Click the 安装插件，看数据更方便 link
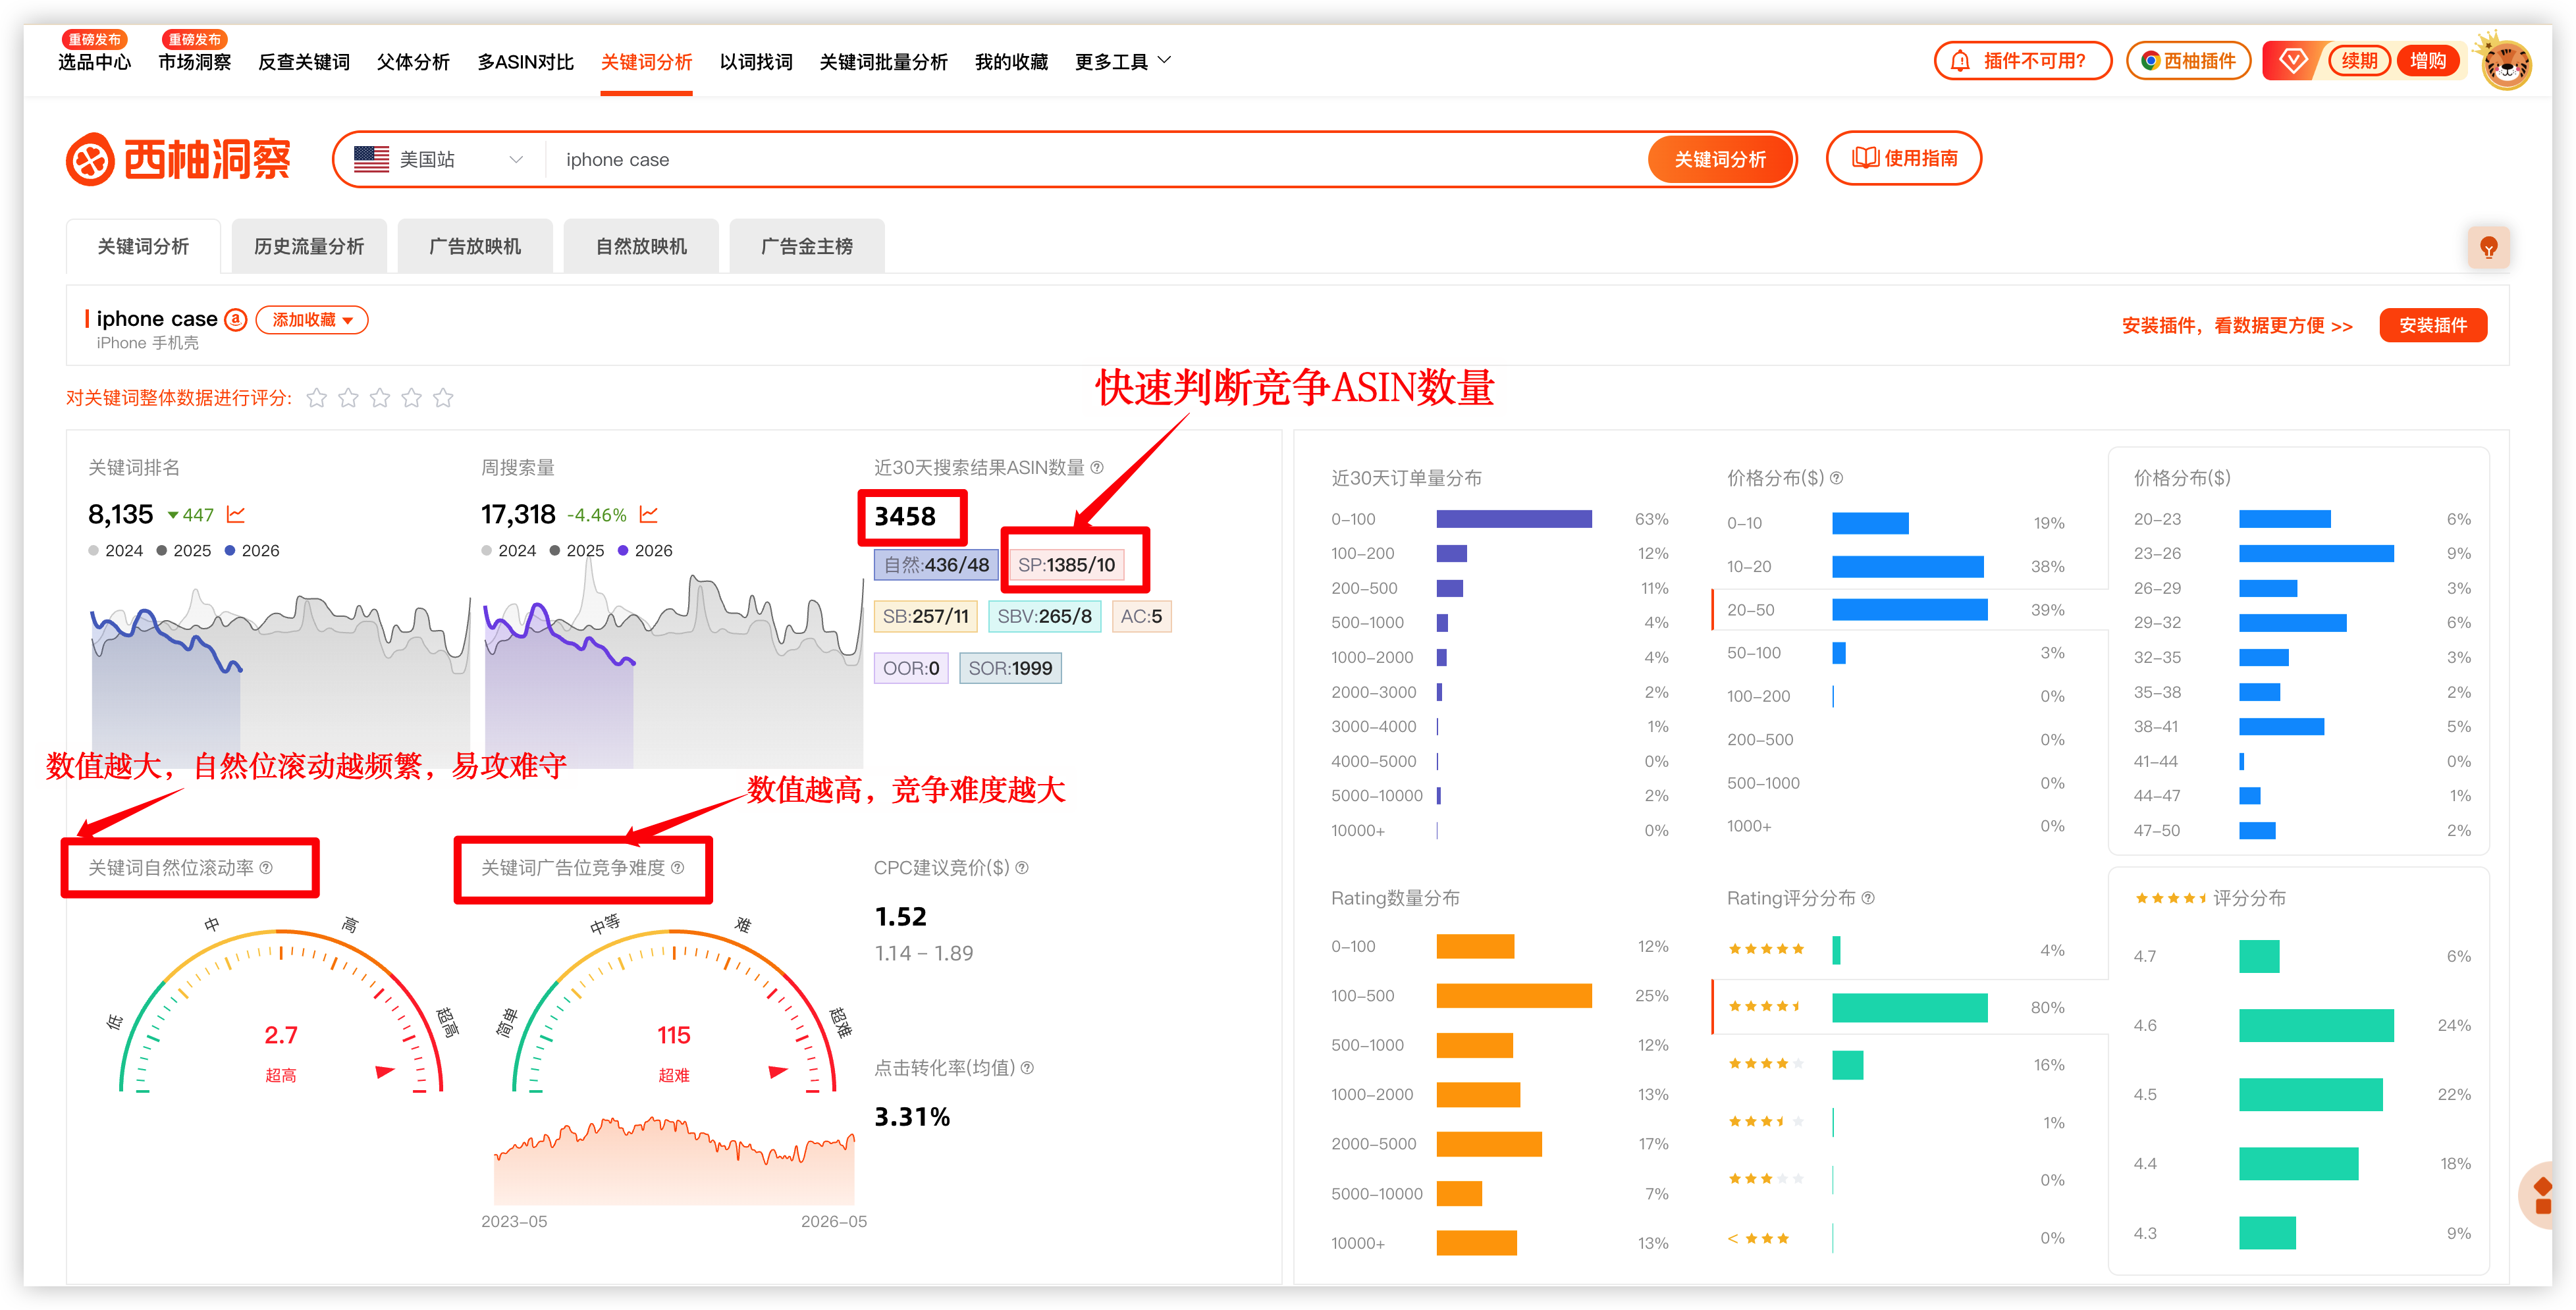Viewport: 2576px width, 1310px height. (2236, 326)
